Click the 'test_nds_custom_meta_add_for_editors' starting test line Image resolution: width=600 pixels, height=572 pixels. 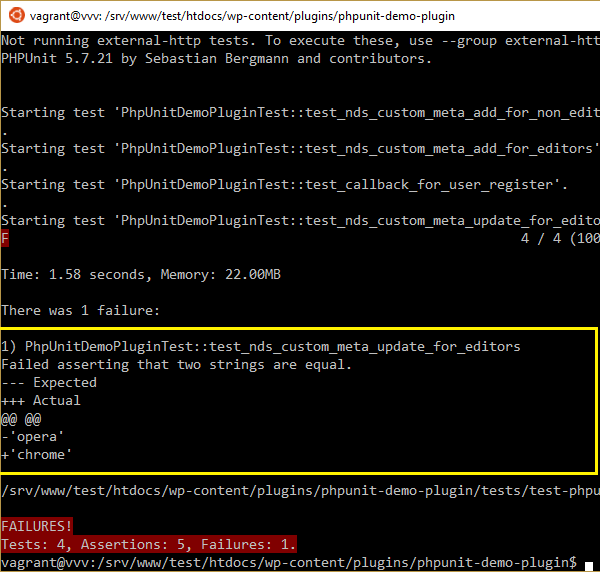(x=300, y=148)
